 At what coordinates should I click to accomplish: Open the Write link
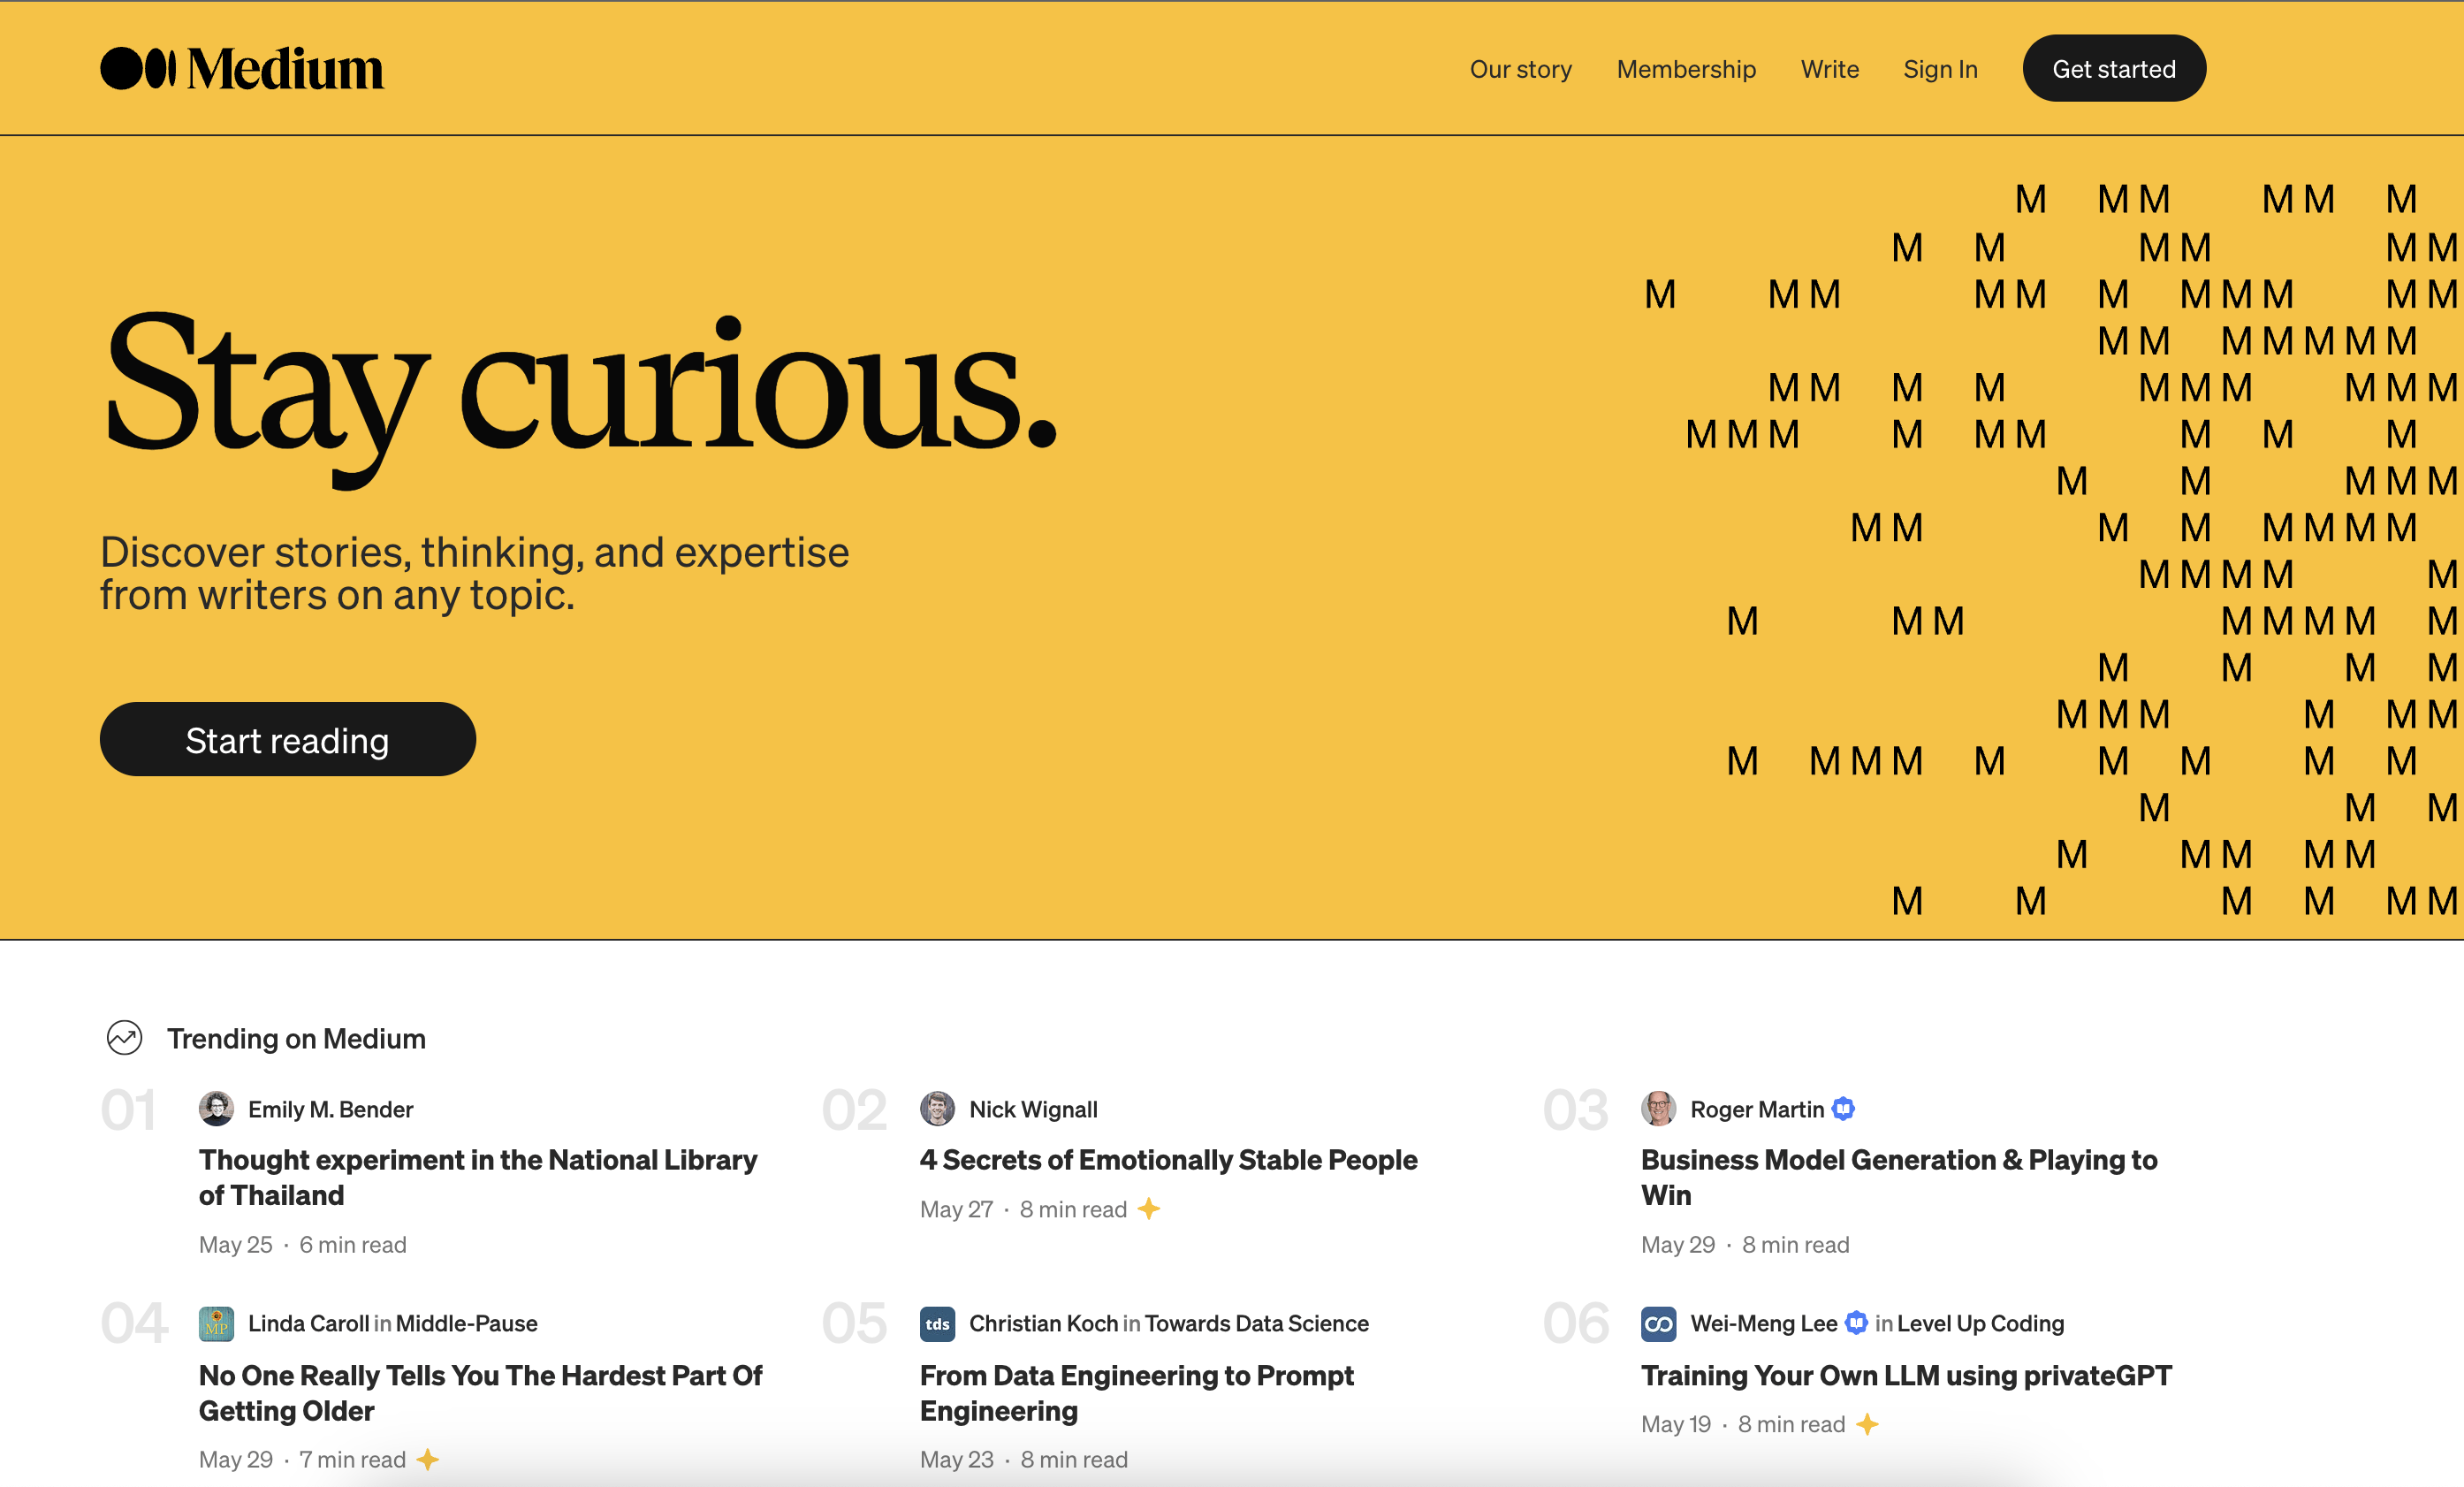(1829, 69)
